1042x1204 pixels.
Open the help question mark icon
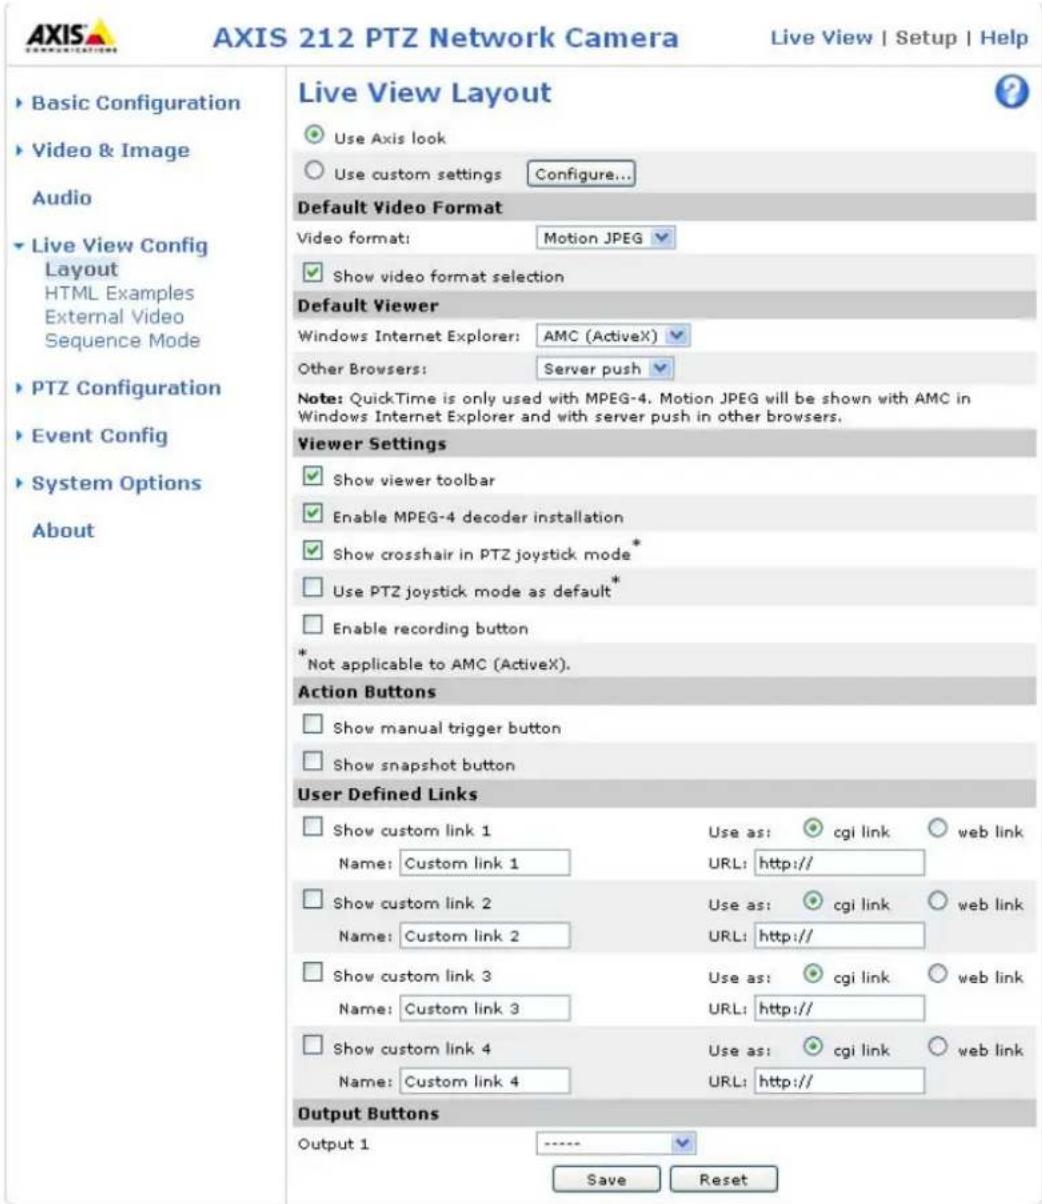pos(1011,93)
